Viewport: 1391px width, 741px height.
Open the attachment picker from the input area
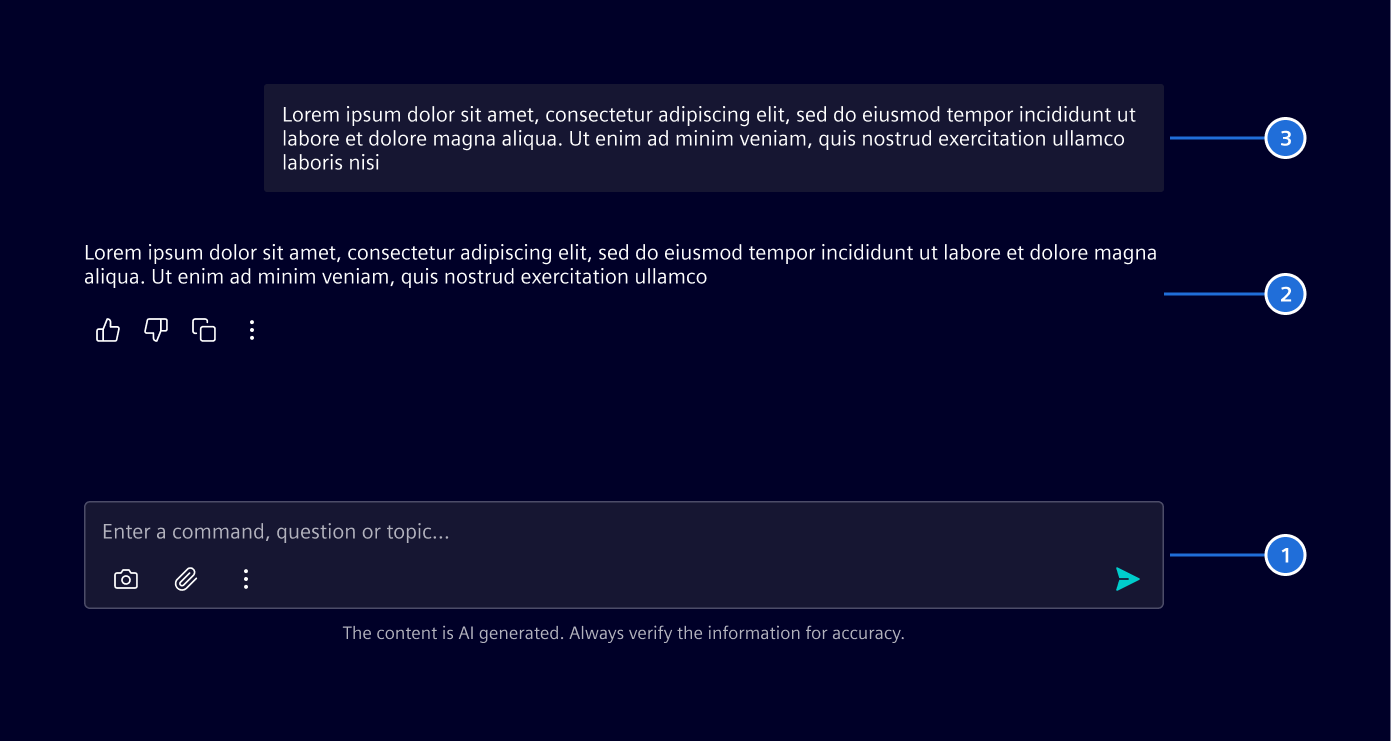[x=185, y=578]
